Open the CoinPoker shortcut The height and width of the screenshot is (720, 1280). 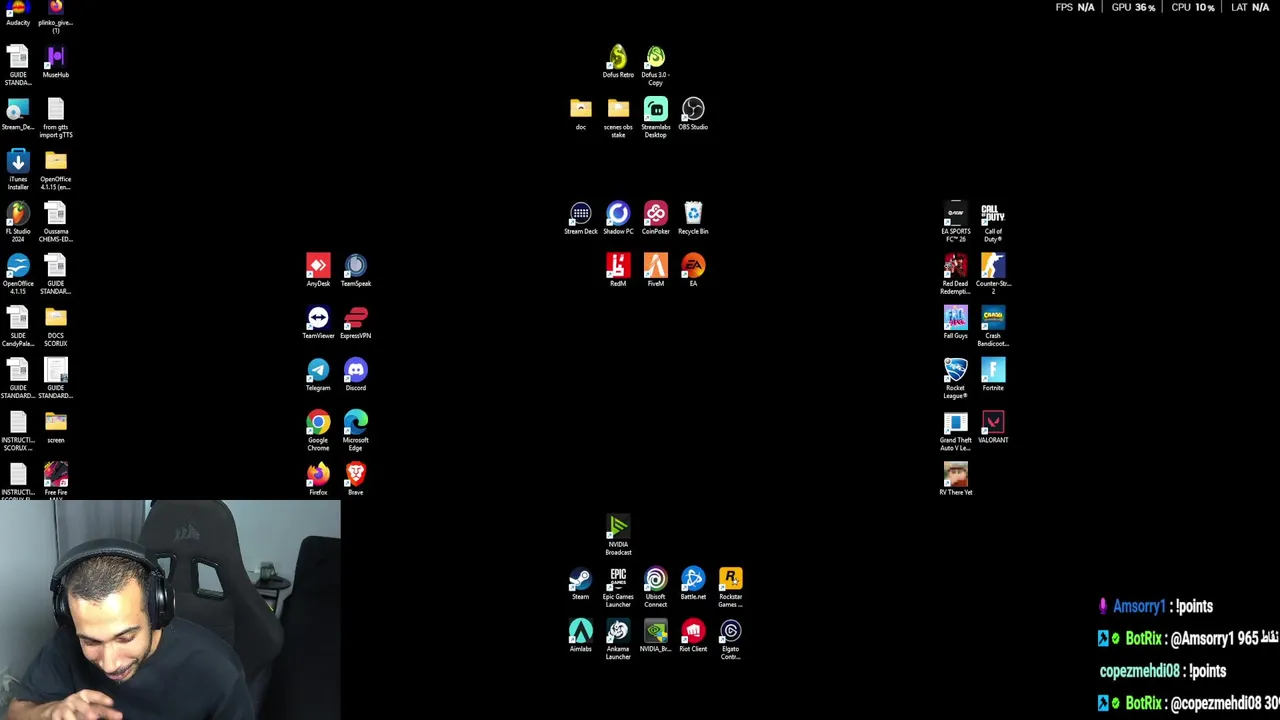[x=656, y=219]
